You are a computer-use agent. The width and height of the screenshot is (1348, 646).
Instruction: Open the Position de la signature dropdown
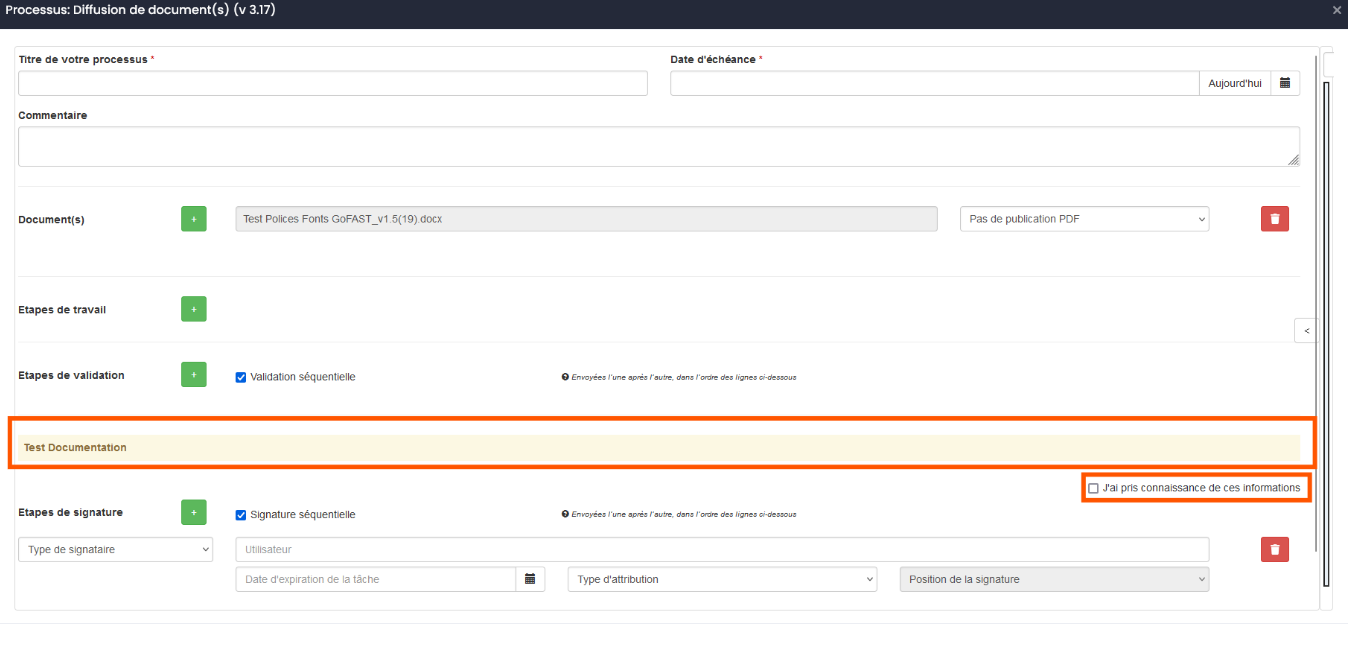[x=1054, y=579]
